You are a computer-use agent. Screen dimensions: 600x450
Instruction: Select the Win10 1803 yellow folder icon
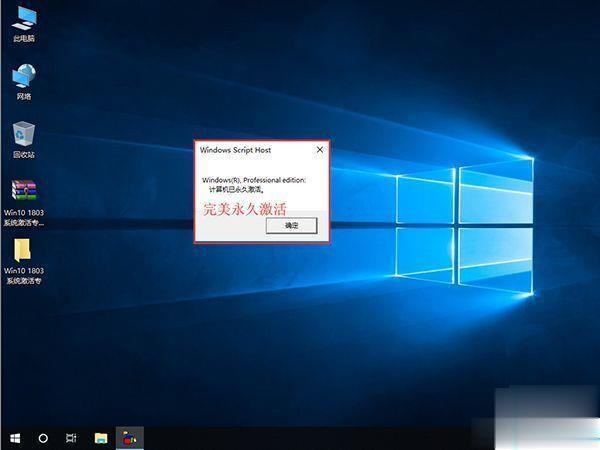click(24, 261)
